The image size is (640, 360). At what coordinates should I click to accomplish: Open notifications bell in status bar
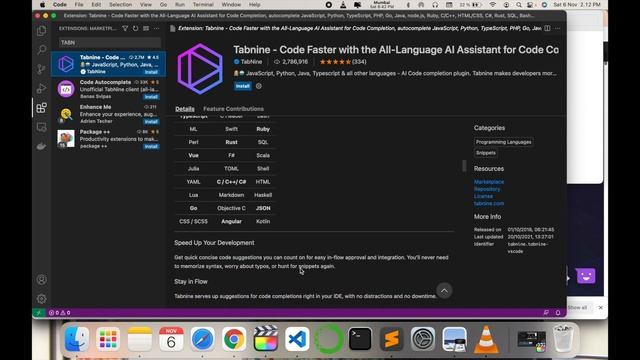tap(558, 313)
